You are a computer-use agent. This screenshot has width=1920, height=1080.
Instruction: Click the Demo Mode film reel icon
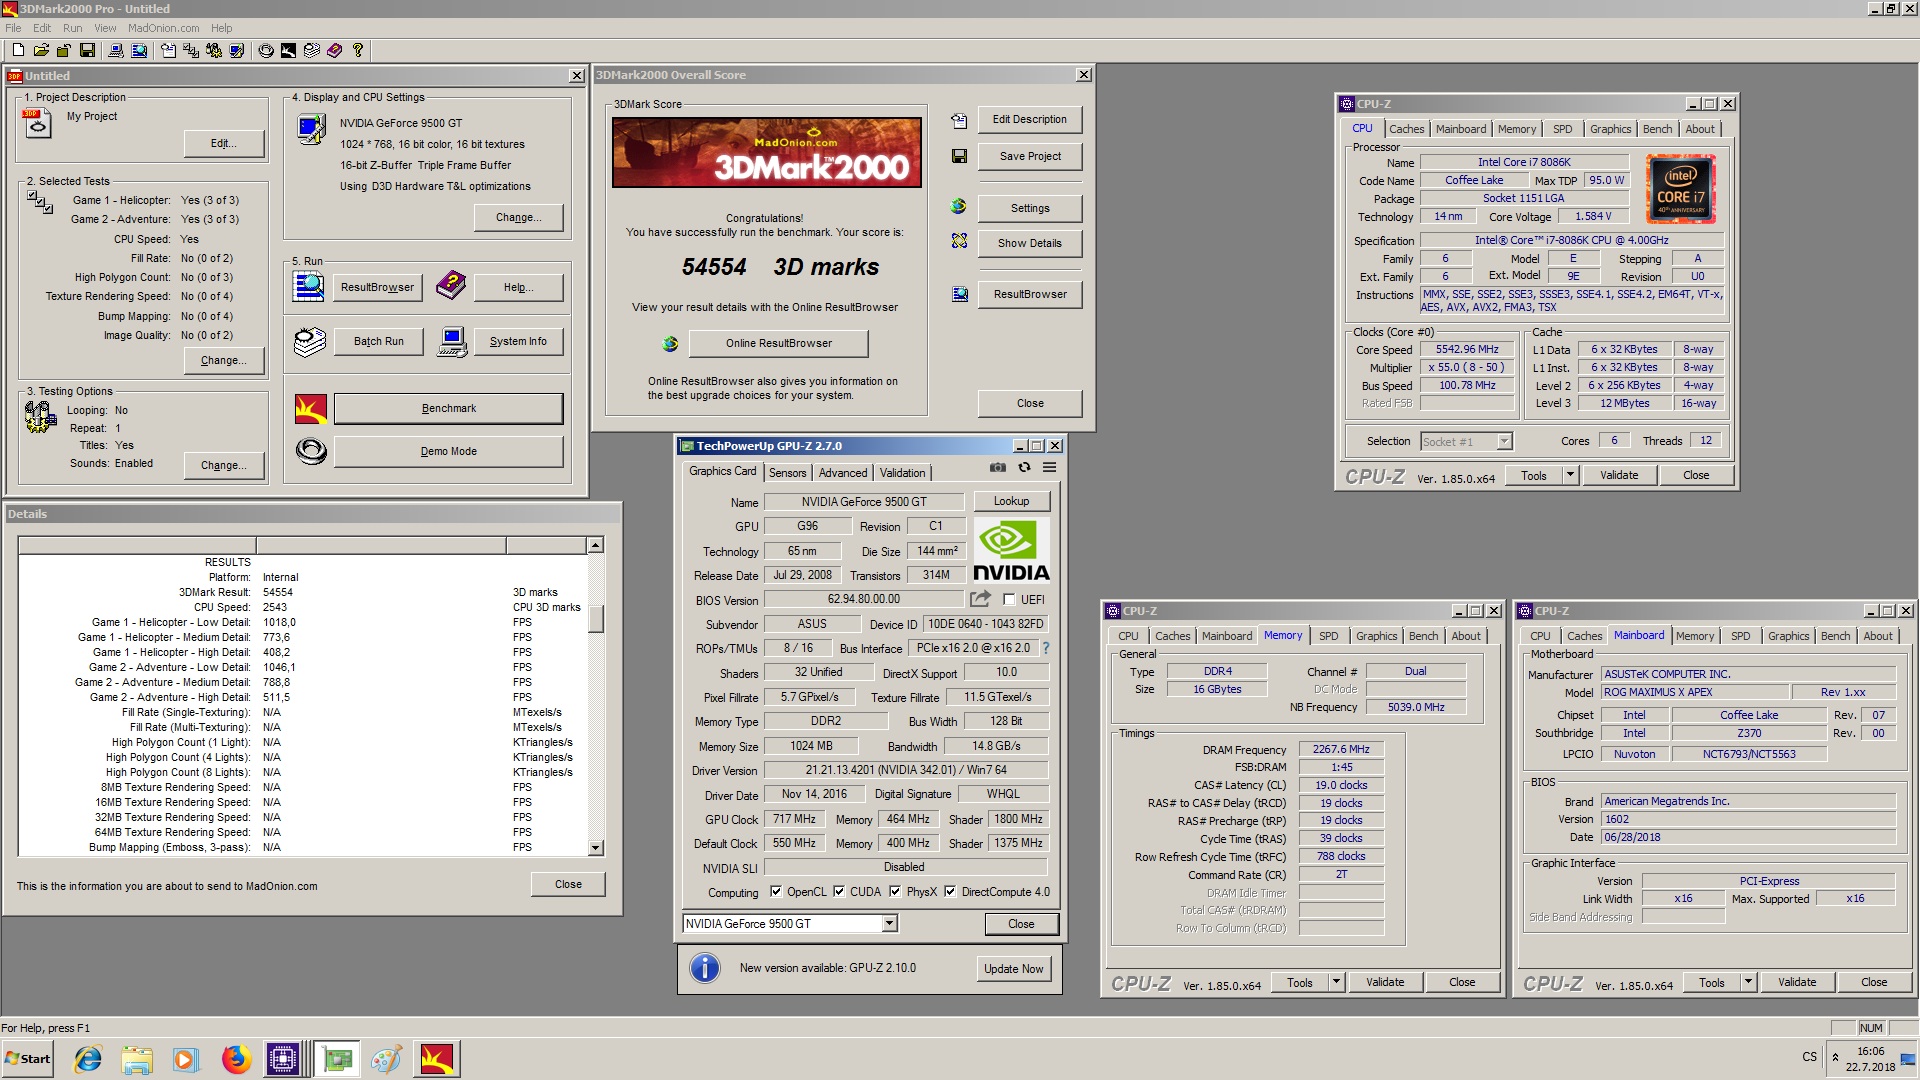[x=311, y=451]
